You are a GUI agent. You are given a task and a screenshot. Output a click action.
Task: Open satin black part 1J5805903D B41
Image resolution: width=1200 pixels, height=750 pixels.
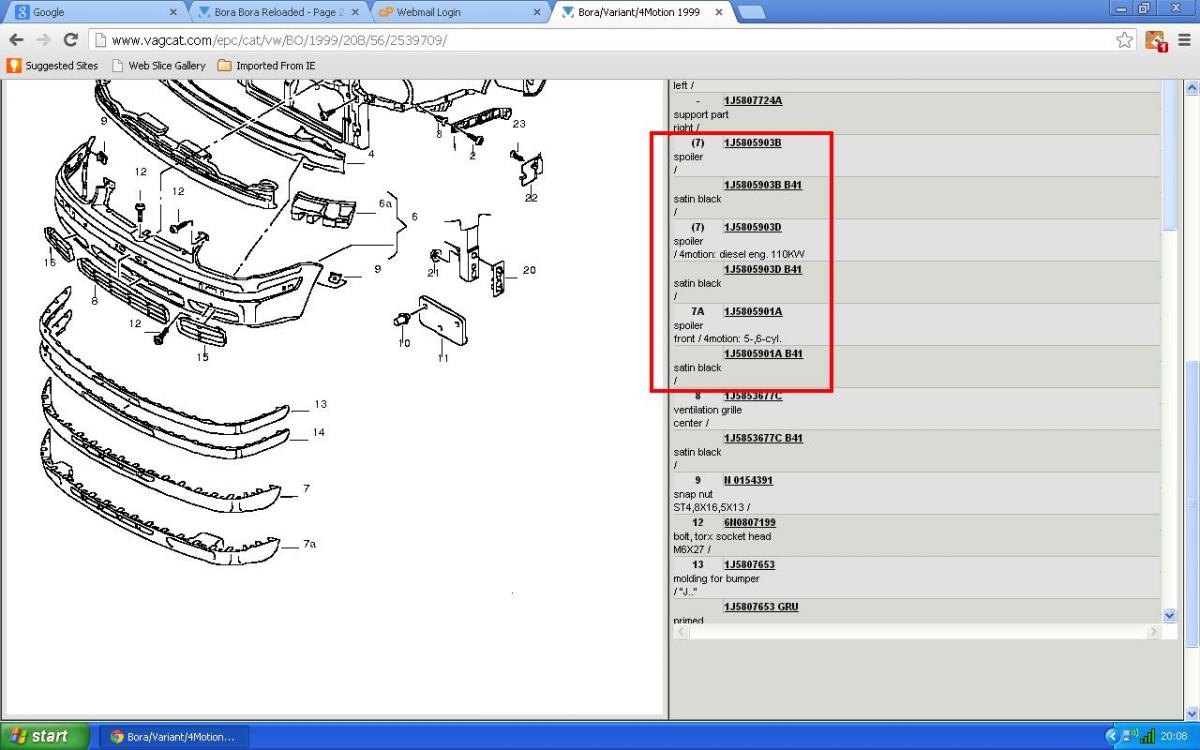(763, 269)
